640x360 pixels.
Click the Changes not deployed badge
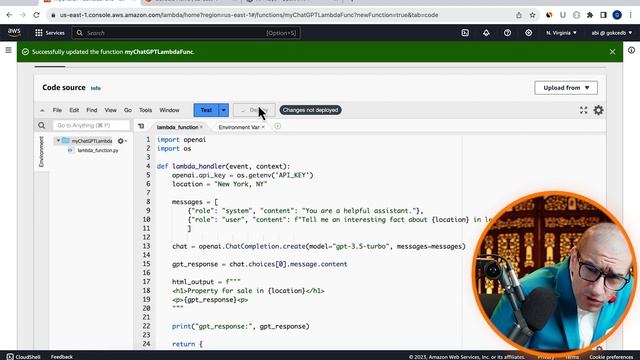point(311,110)
